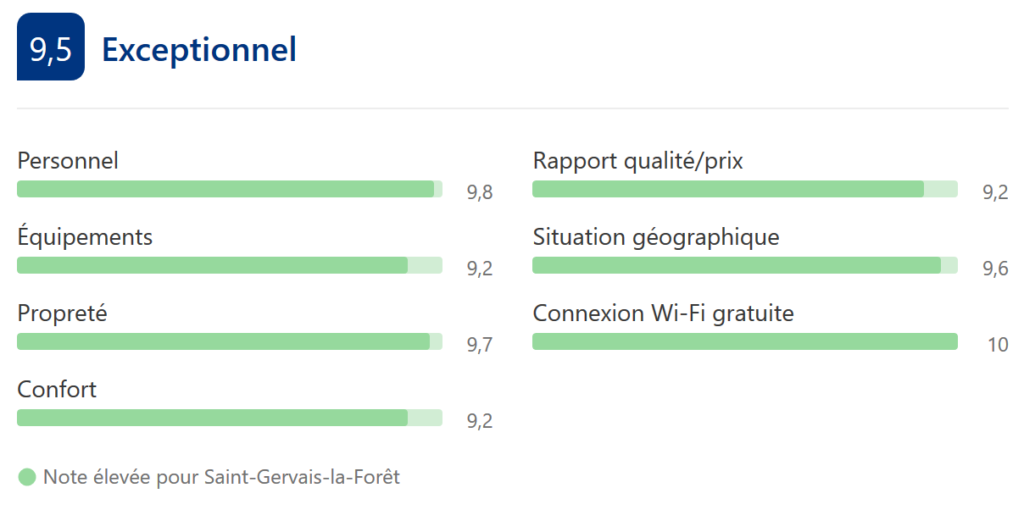
Task: Click the 9,8 Personnel score value
Action: click(x=479, y=193)
